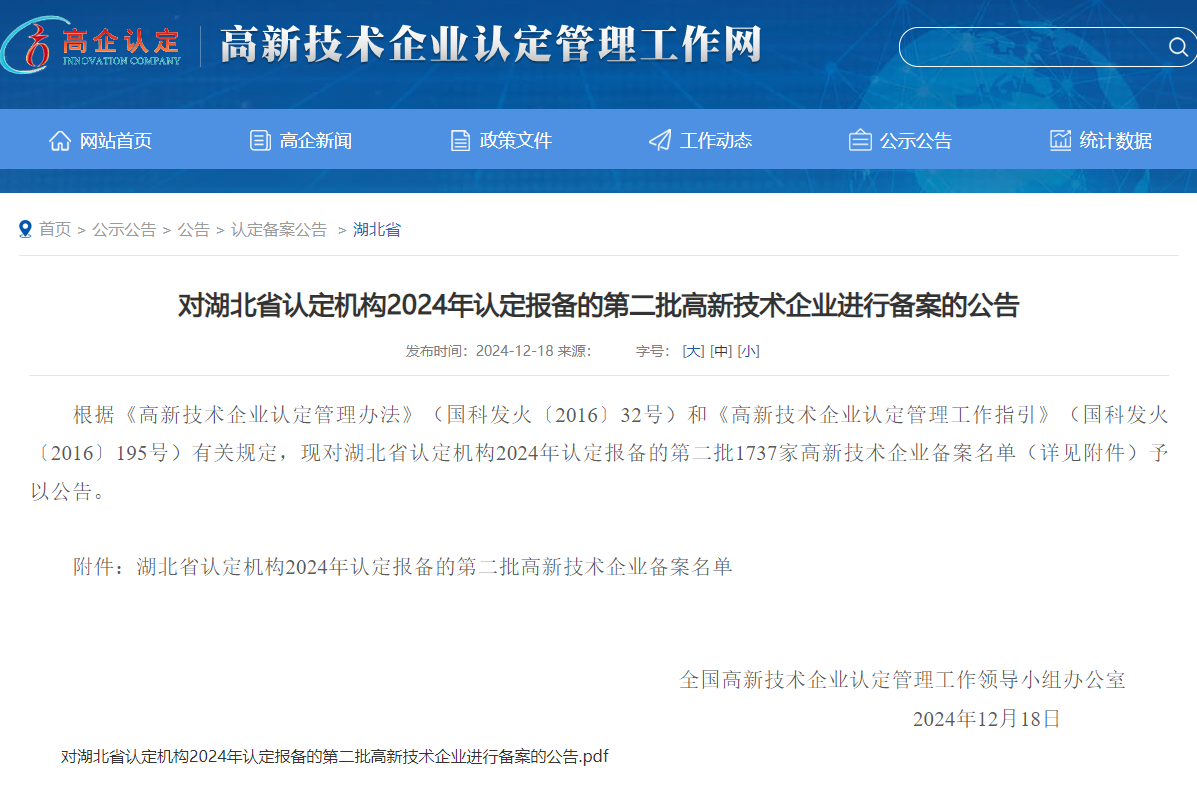Click the 全国高新技术企业认定管理工作领导小组办公室 signature

902,680
